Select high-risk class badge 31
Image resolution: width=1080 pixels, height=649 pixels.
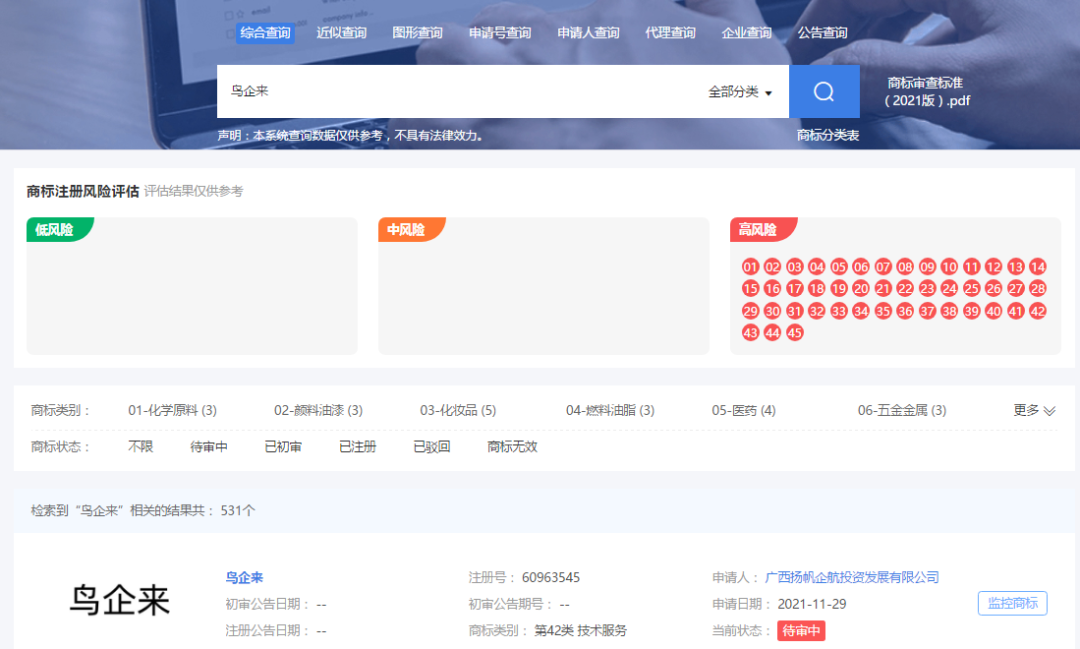tap(794, 311)
